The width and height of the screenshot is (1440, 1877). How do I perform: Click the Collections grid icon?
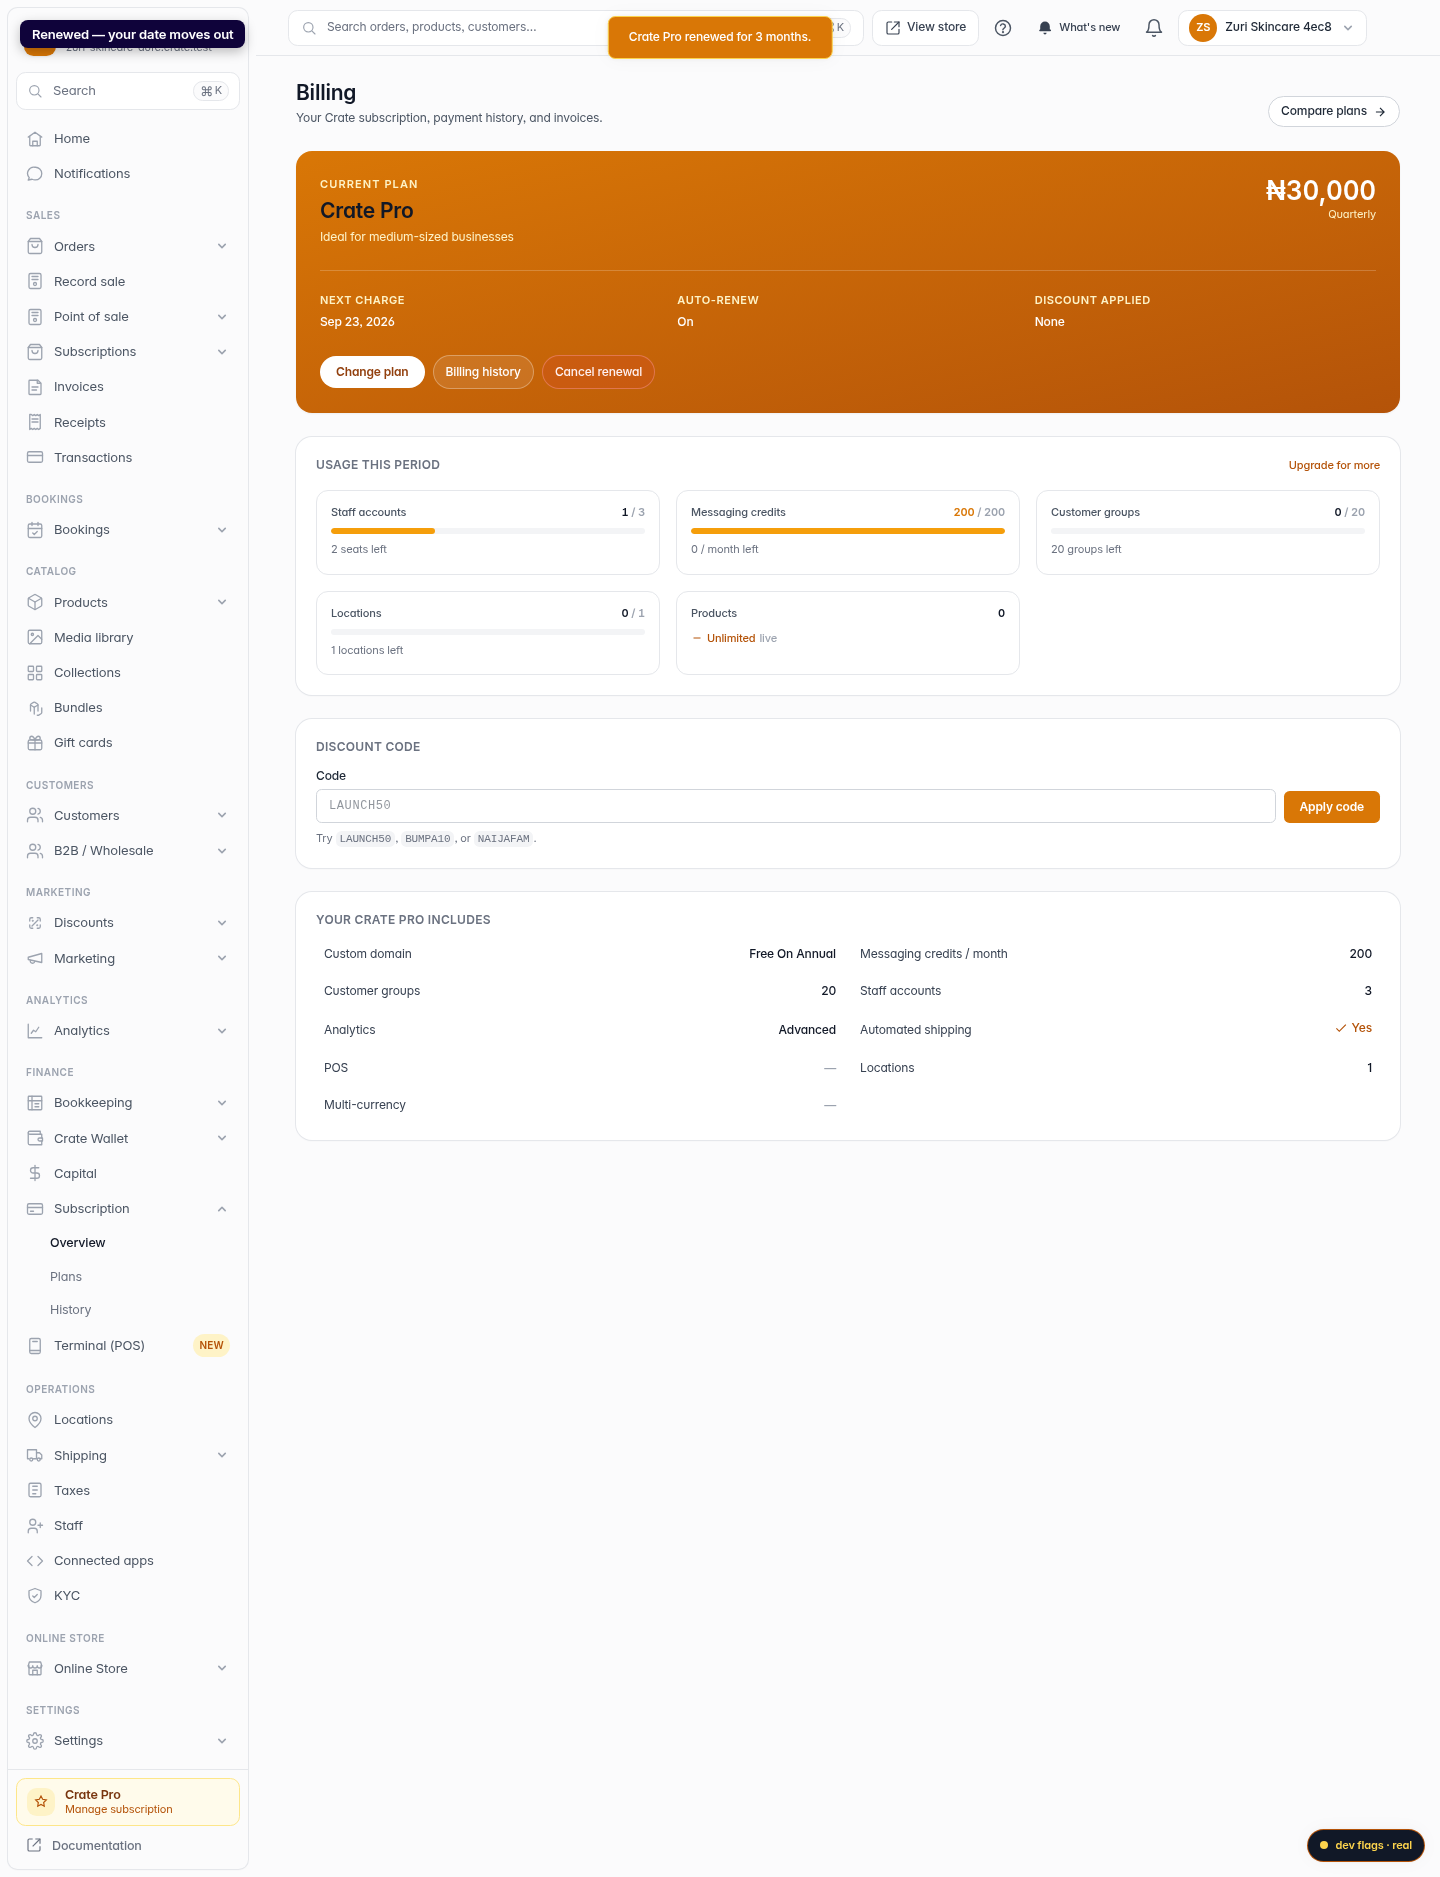point(35,673)
